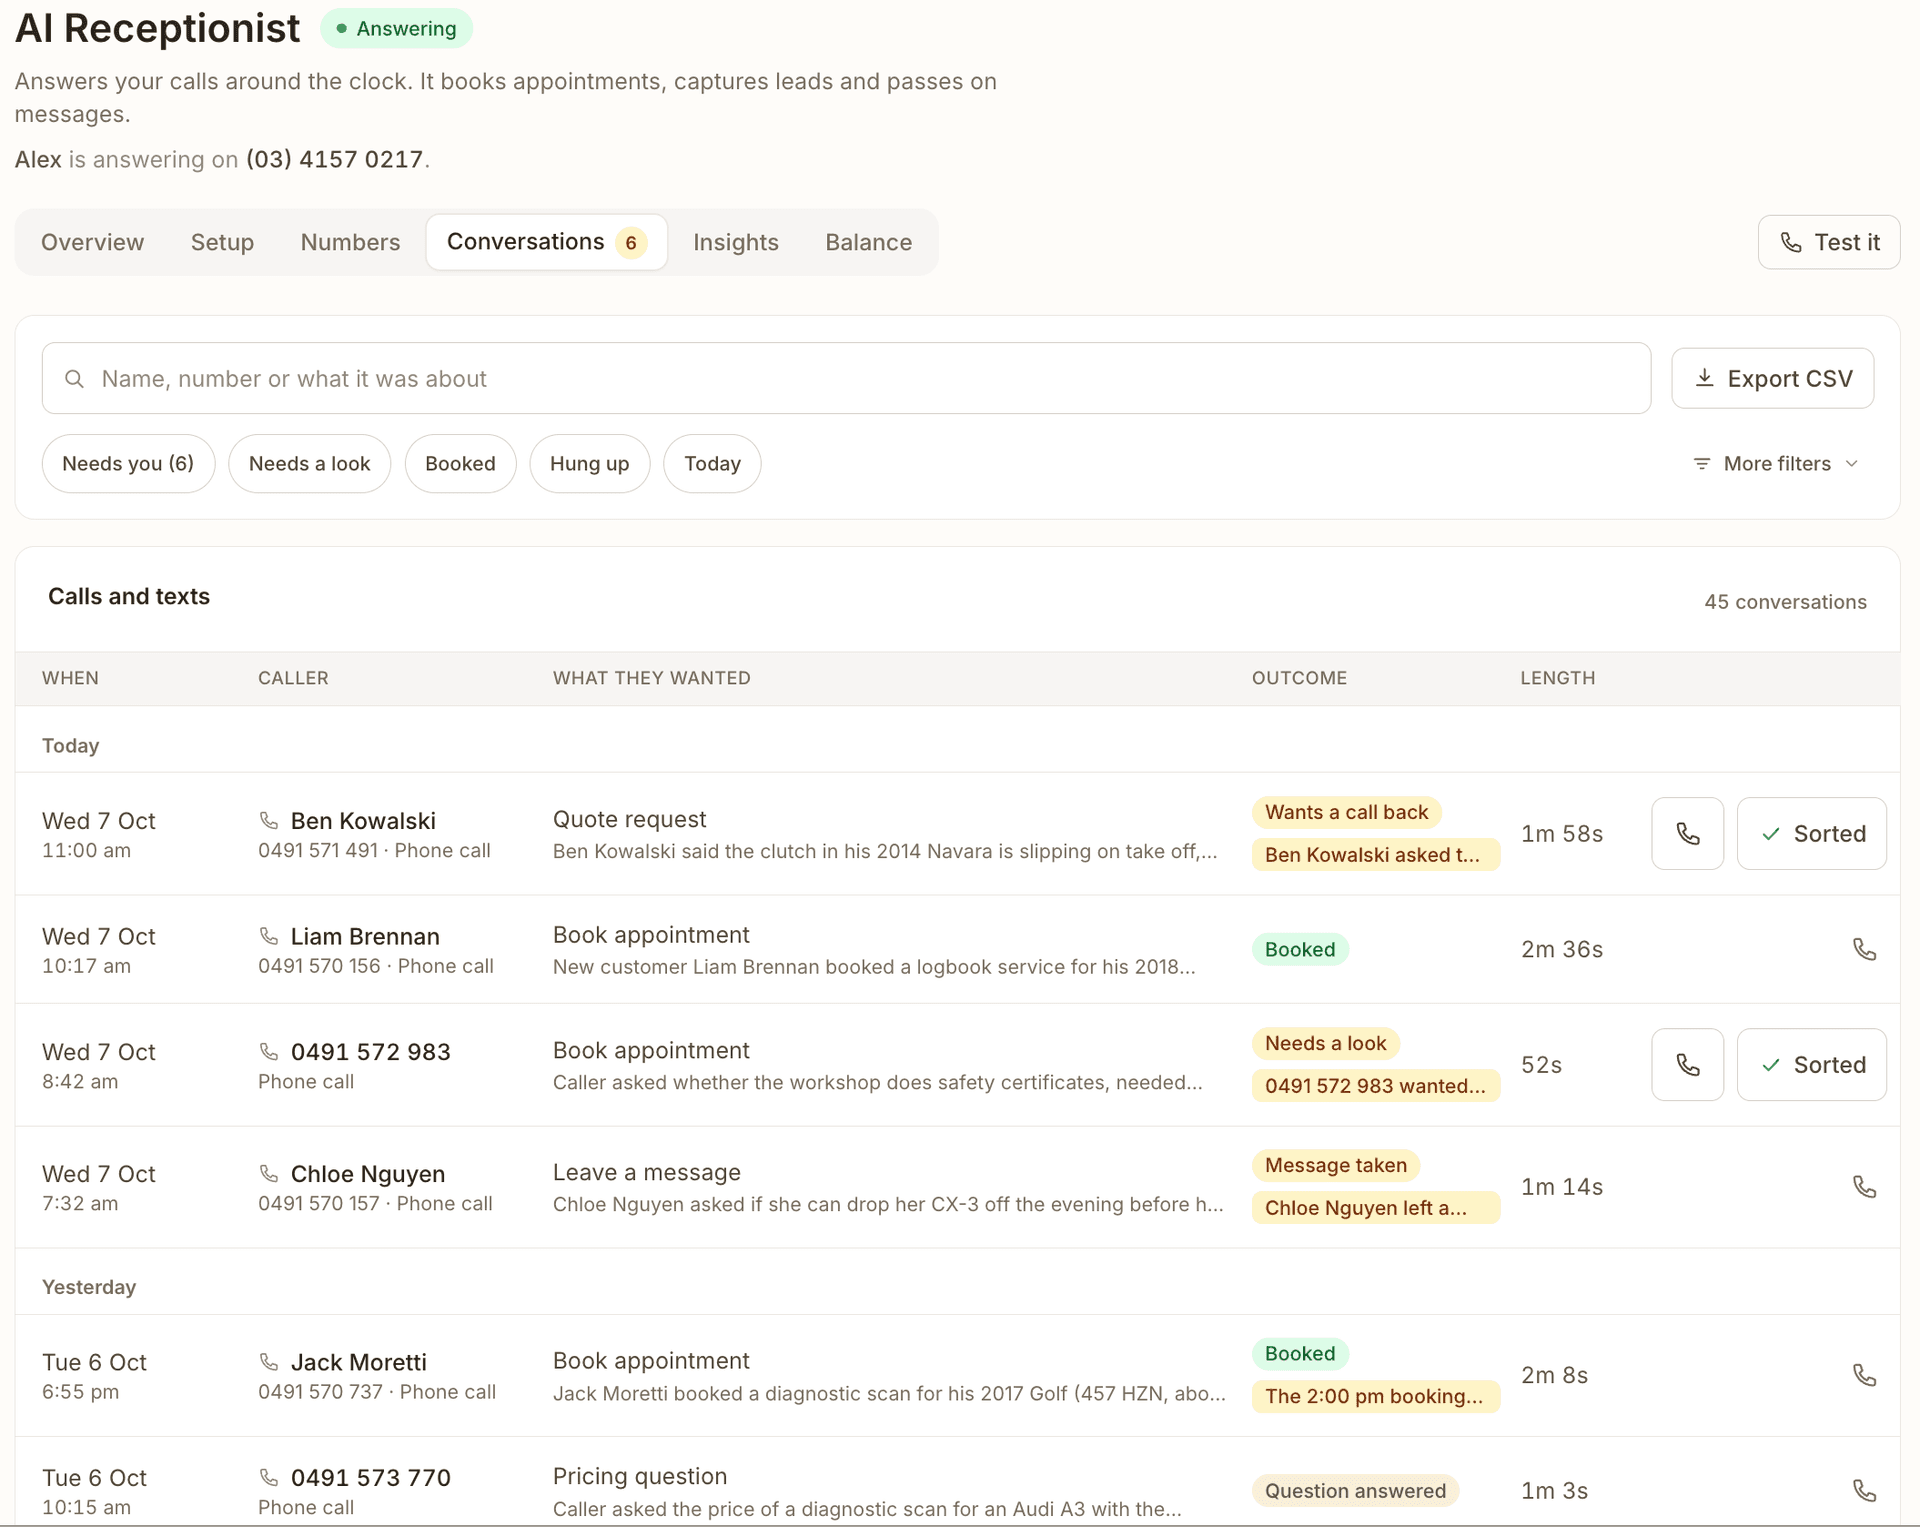Click phone icon on 0491 573 770 row
This screenshot has width=1920, height=1527.
[x=1864, y=1490]
